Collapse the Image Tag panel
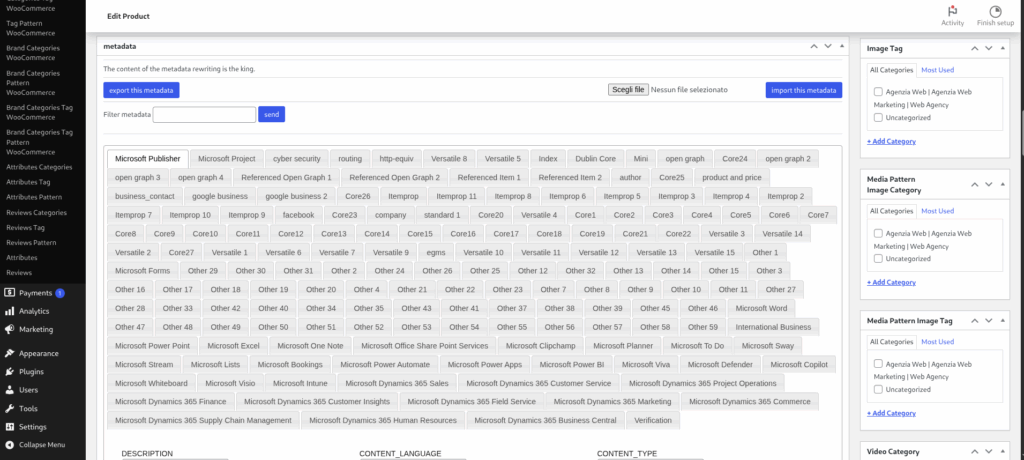 pos(1002,48)
